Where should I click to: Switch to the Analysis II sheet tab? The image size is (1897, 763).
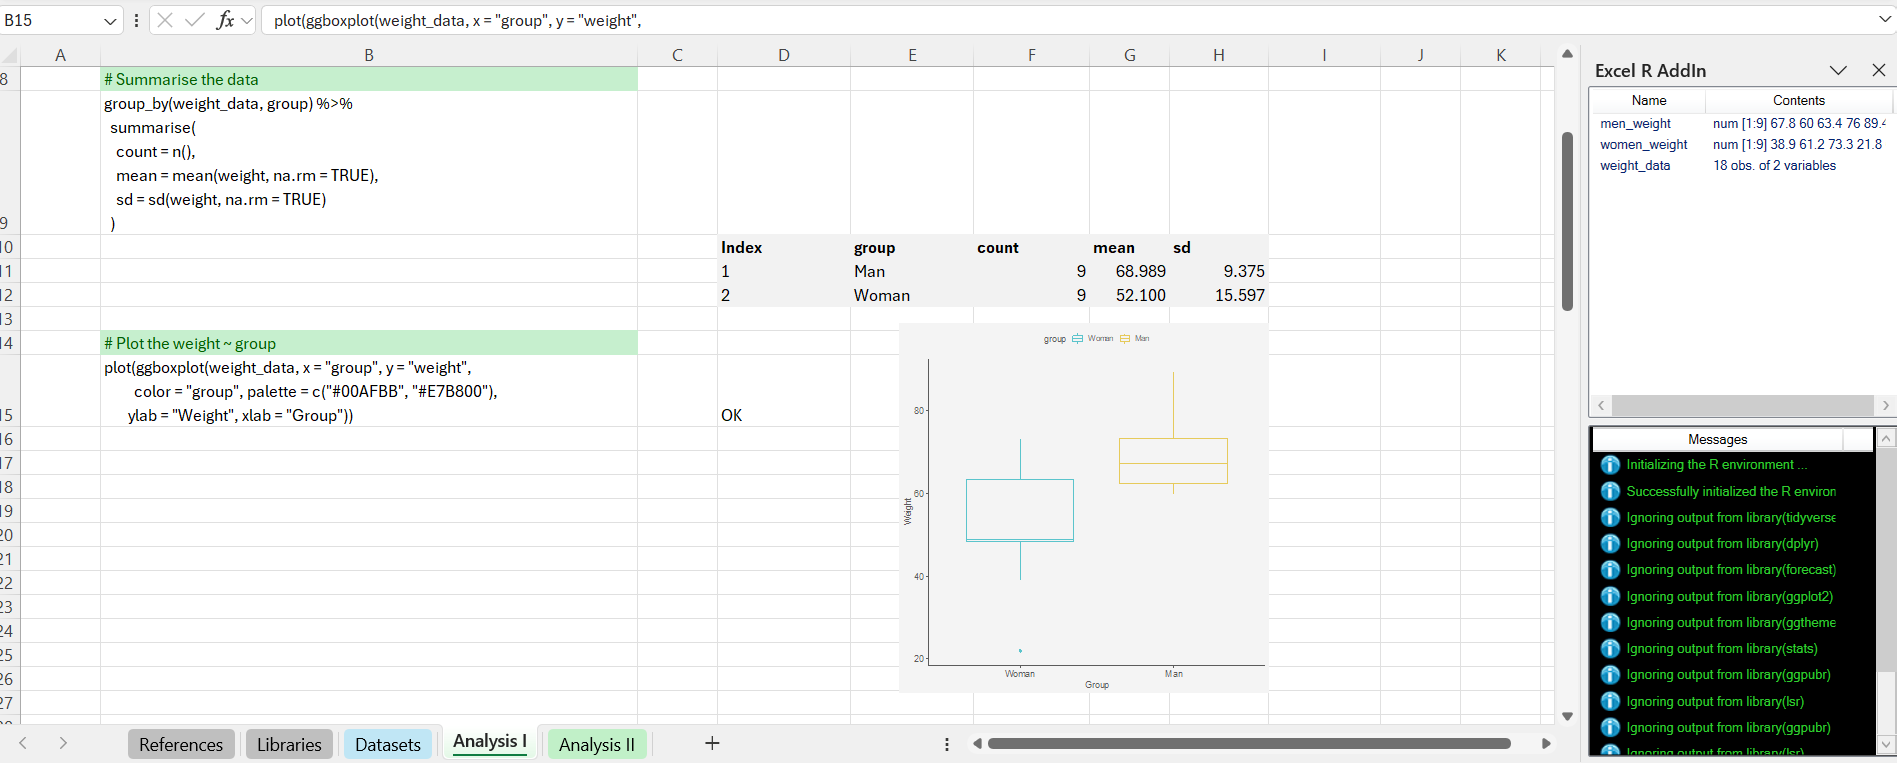596,744
